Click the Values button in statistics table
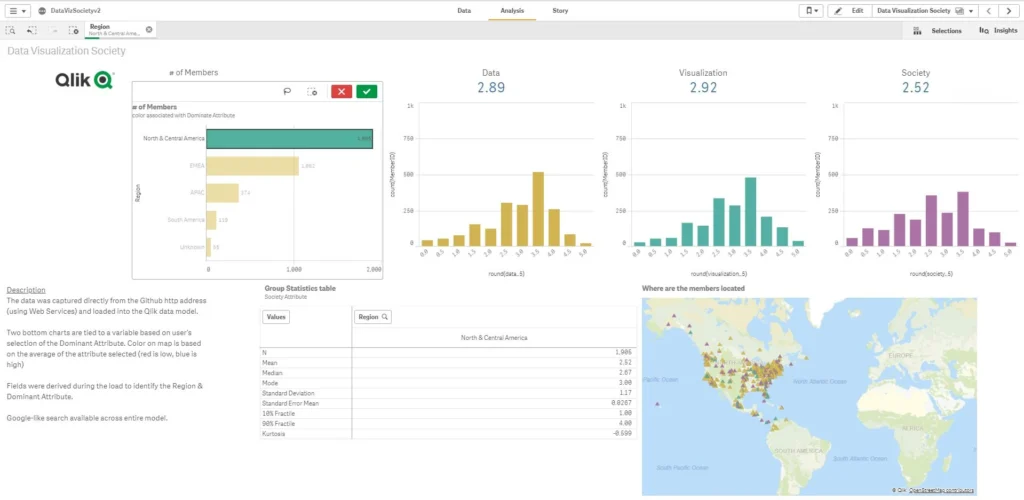 click(276, 316)
